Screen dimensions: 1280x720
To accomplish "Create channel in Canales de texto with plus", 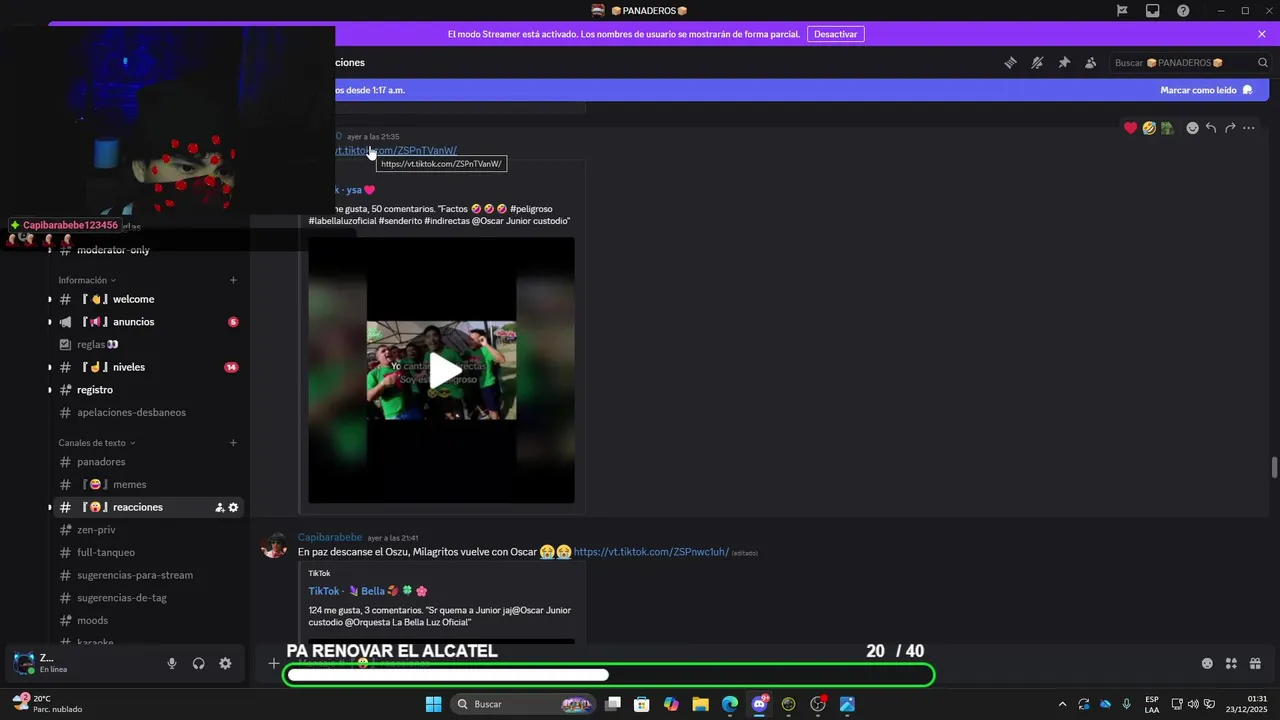I will [x=233, y=443].
